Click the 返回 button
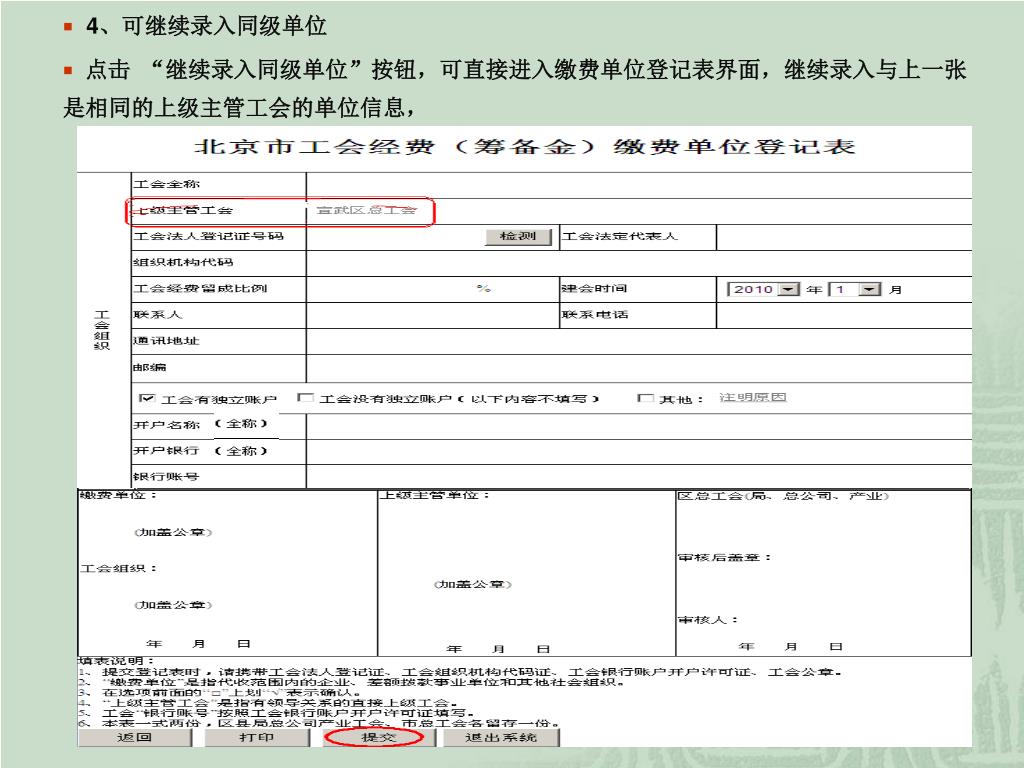This screenshot has height=768, width=1024. (134, 737)
